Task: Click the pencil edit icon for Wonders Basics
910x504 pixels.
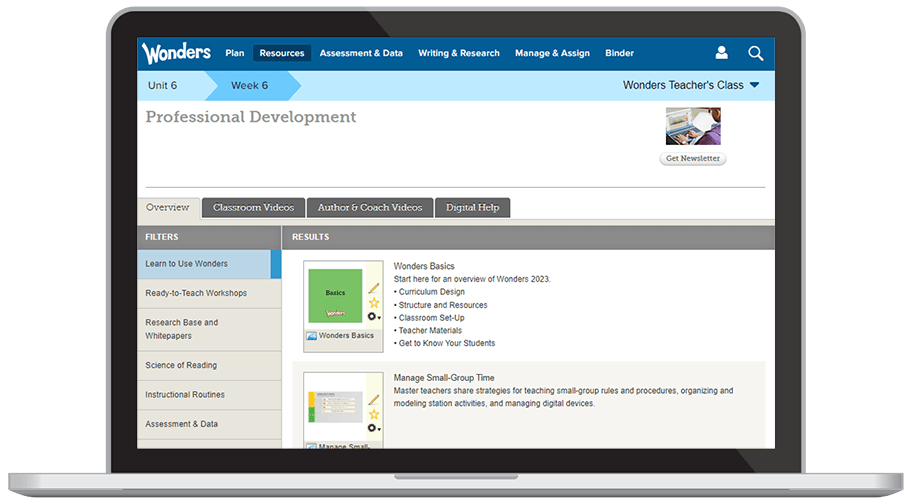Action: (374, 288)
